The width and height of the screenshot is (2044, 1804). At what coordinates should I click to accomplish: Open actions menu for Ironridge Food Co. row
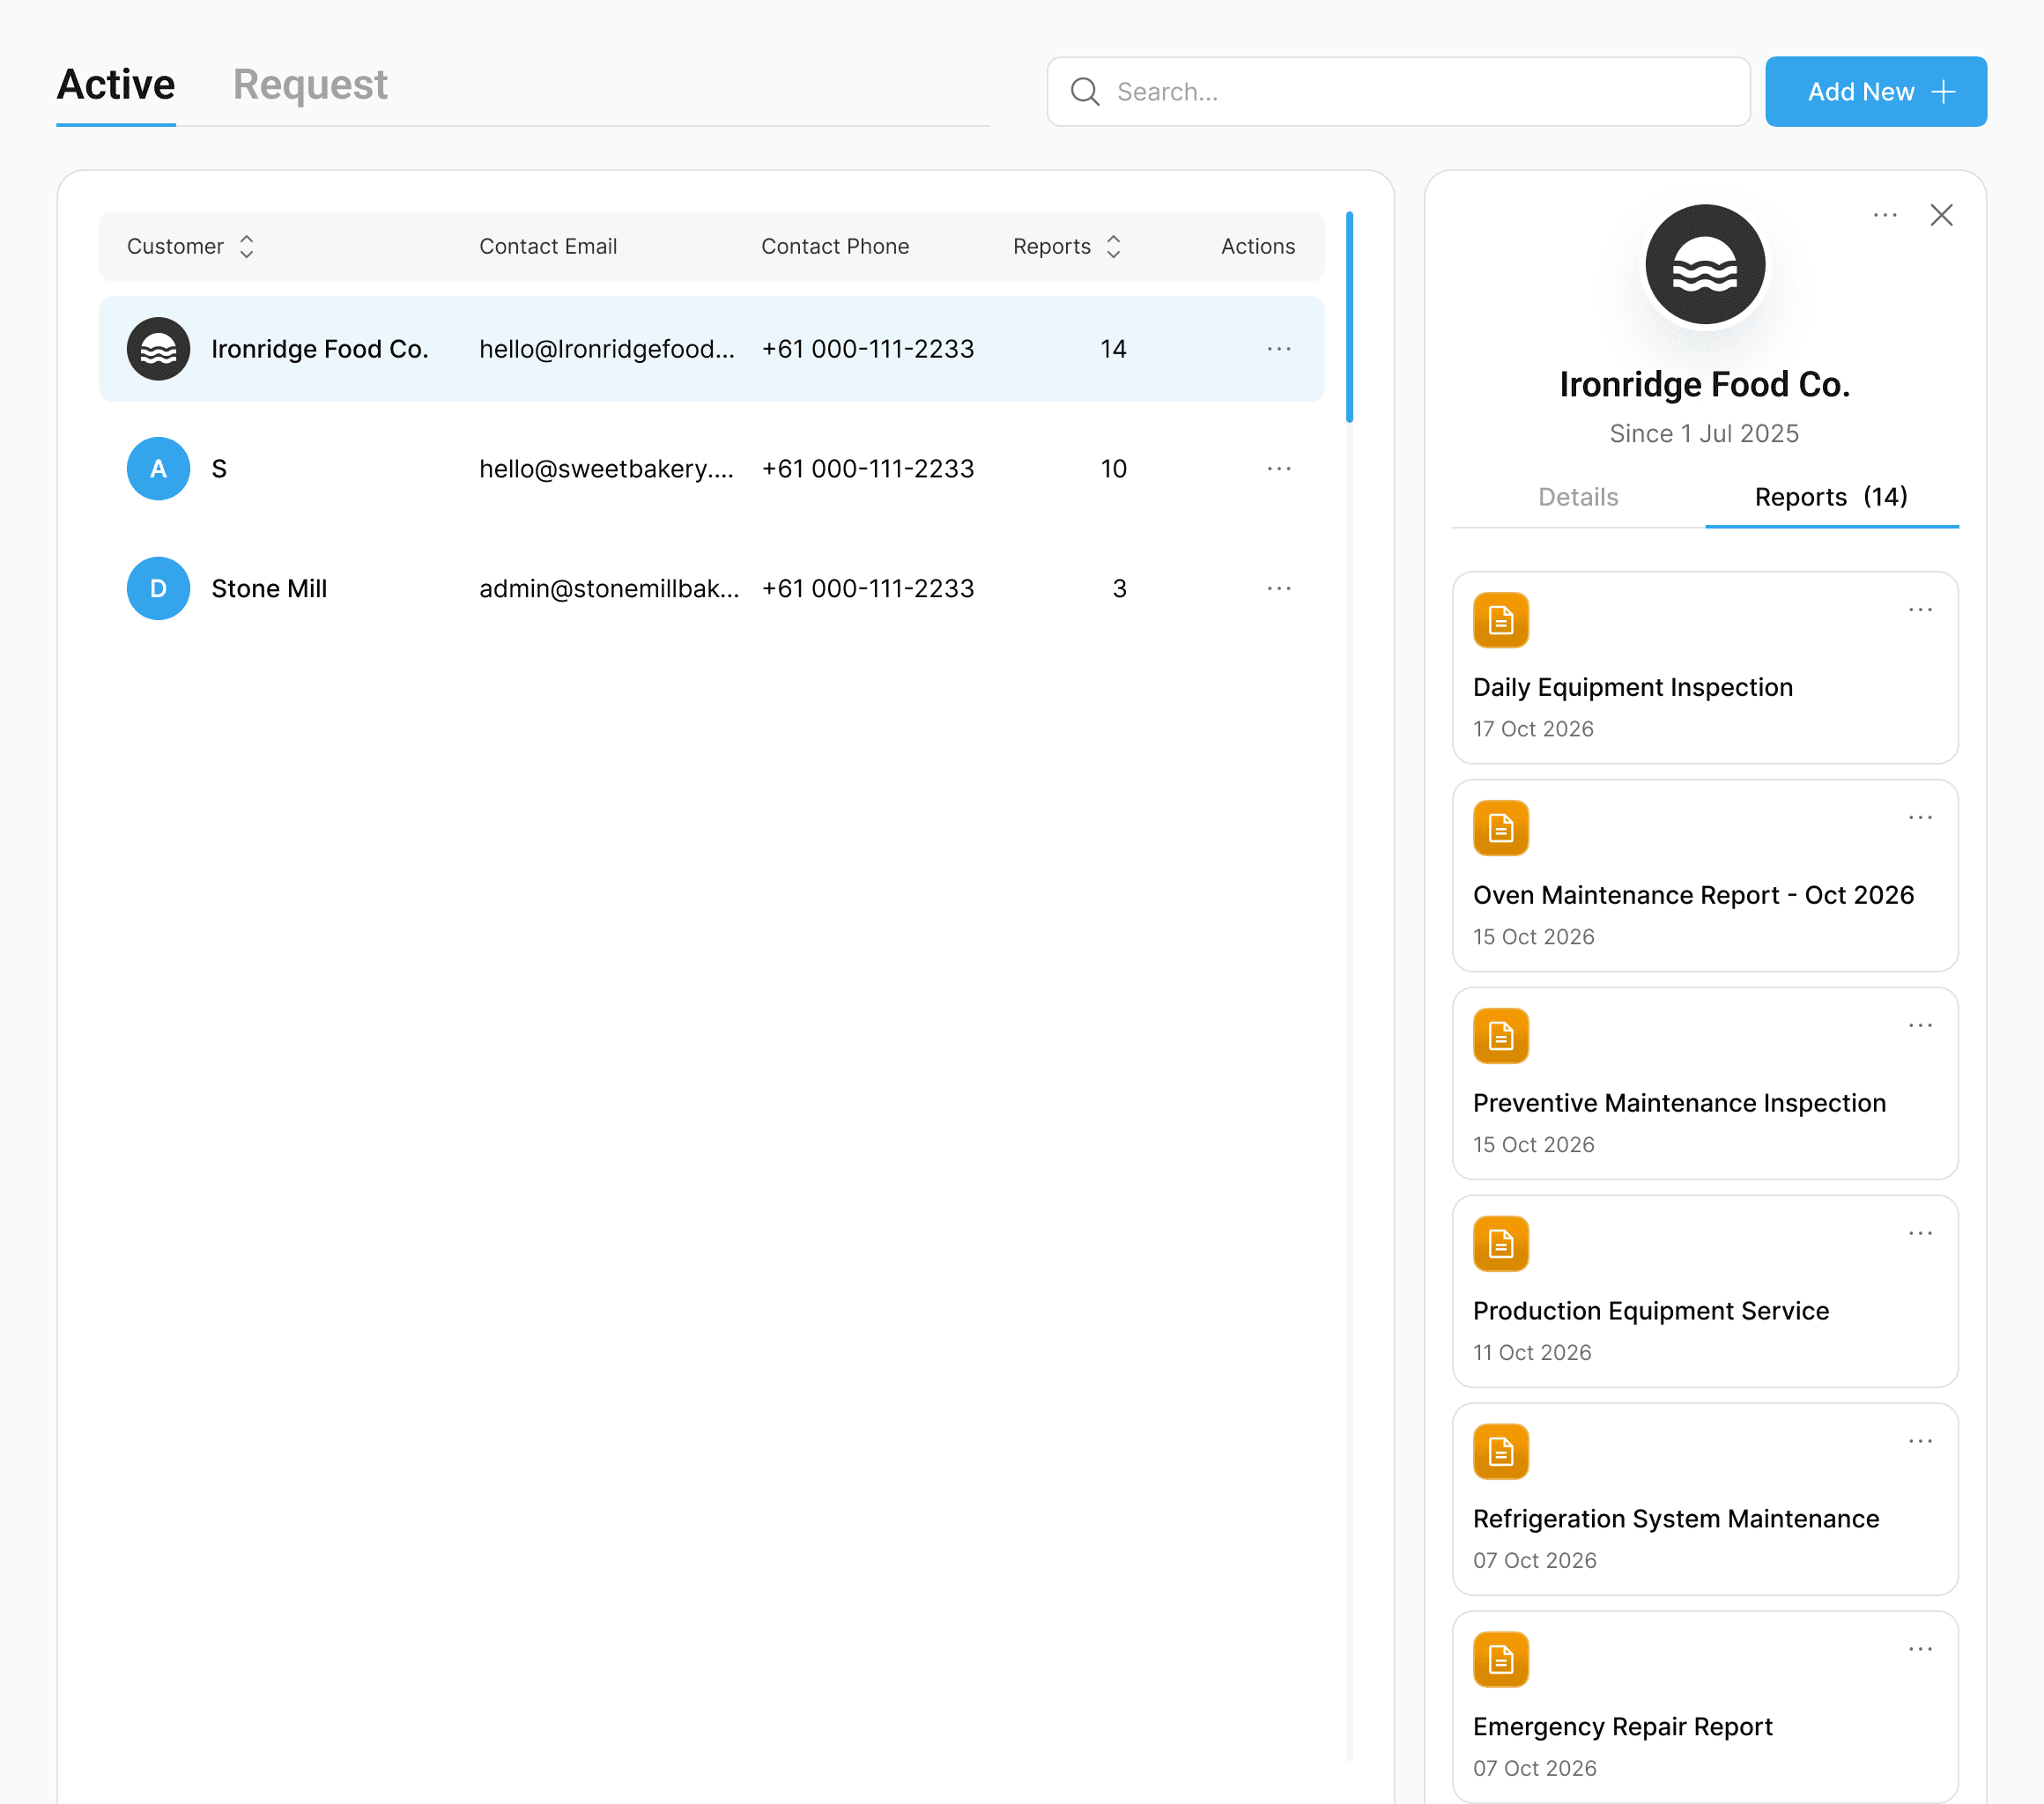pyautogui.click(x=1278, y=349)
